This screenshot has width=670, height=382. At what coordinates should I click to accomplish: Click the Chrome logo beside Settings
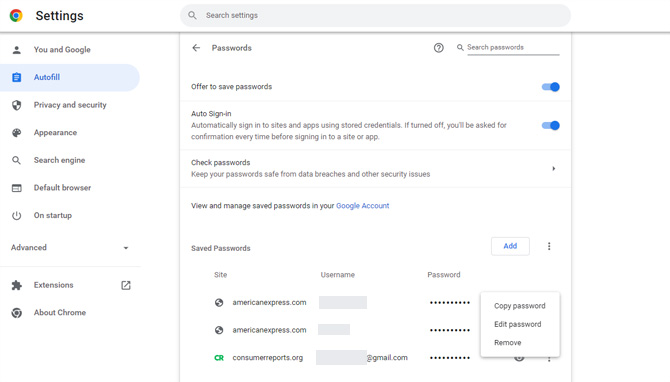(x=16, y=15)
